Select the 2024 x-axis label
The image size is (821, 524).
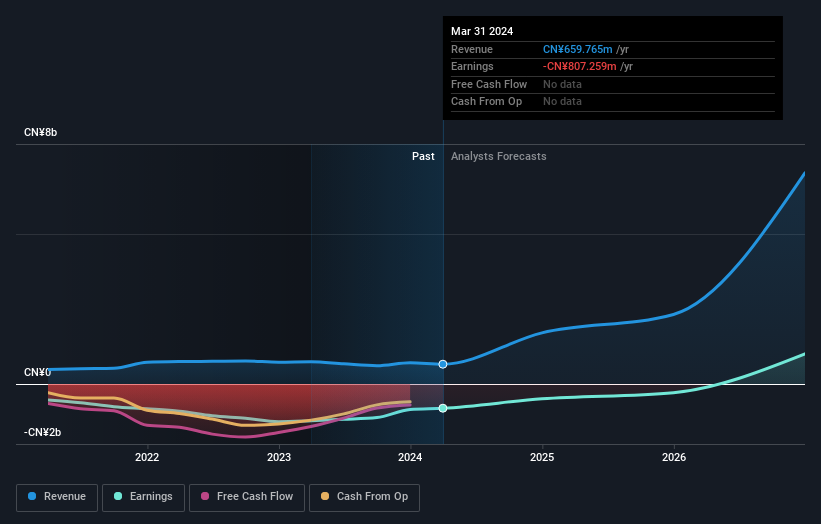(x=410, y=457)
